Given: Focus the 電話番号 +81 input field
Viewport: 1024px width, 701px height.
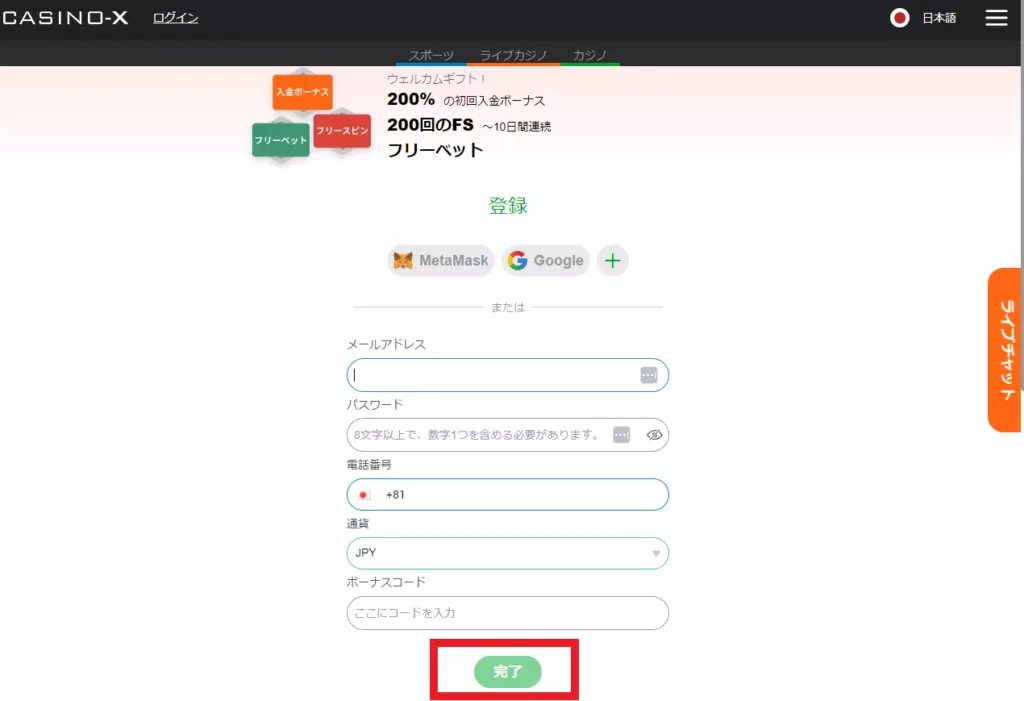Looking at the screenshot, I should pyautogui.click(x=507, y=495).
